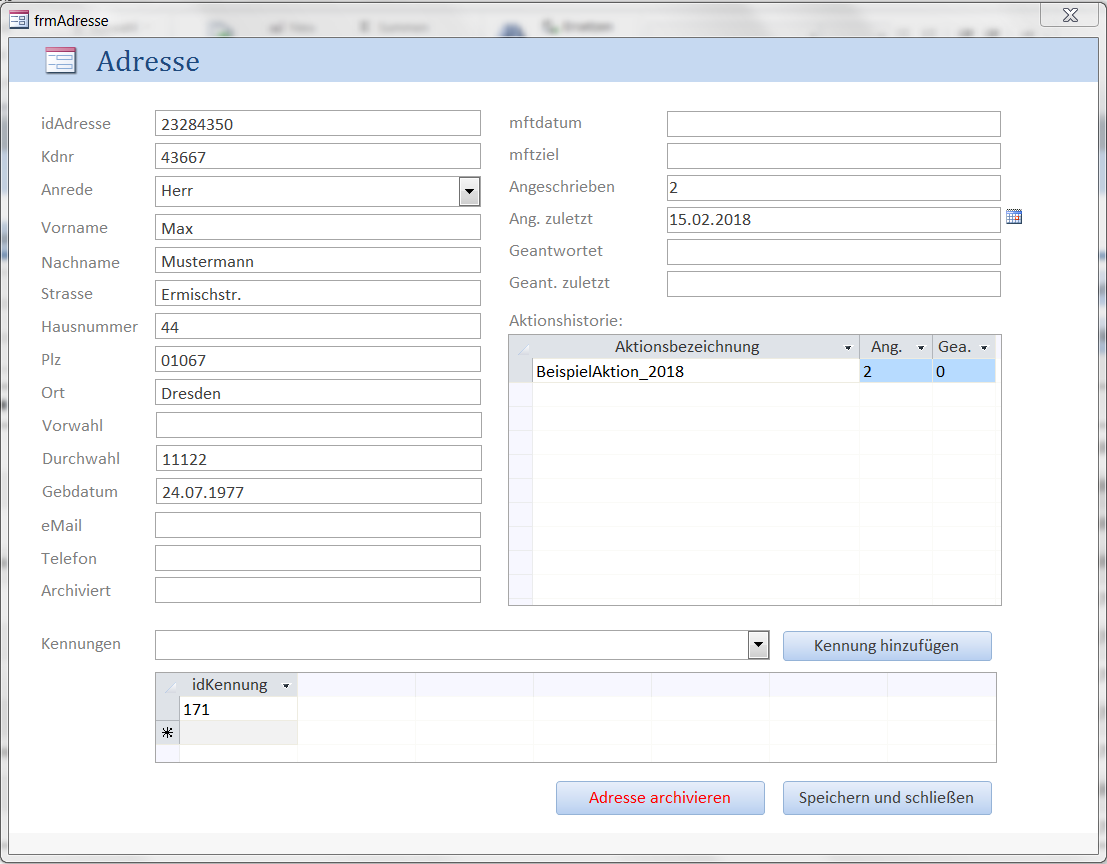Click Speichern und schließen button

click(887, 798)
